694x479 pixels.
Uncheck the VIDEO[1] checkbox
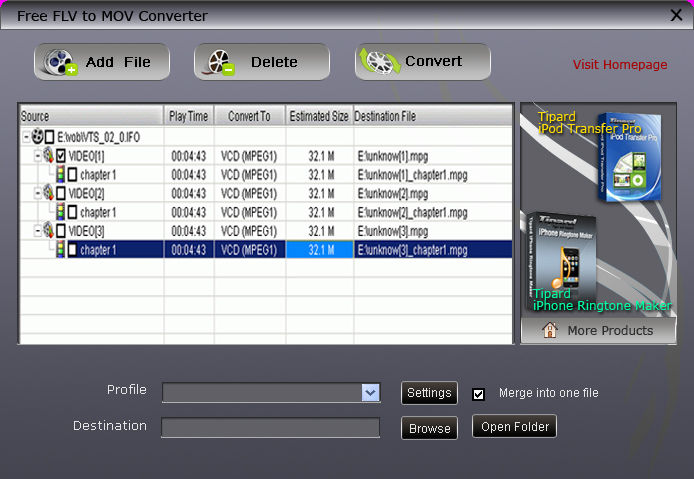pos(61,156)
